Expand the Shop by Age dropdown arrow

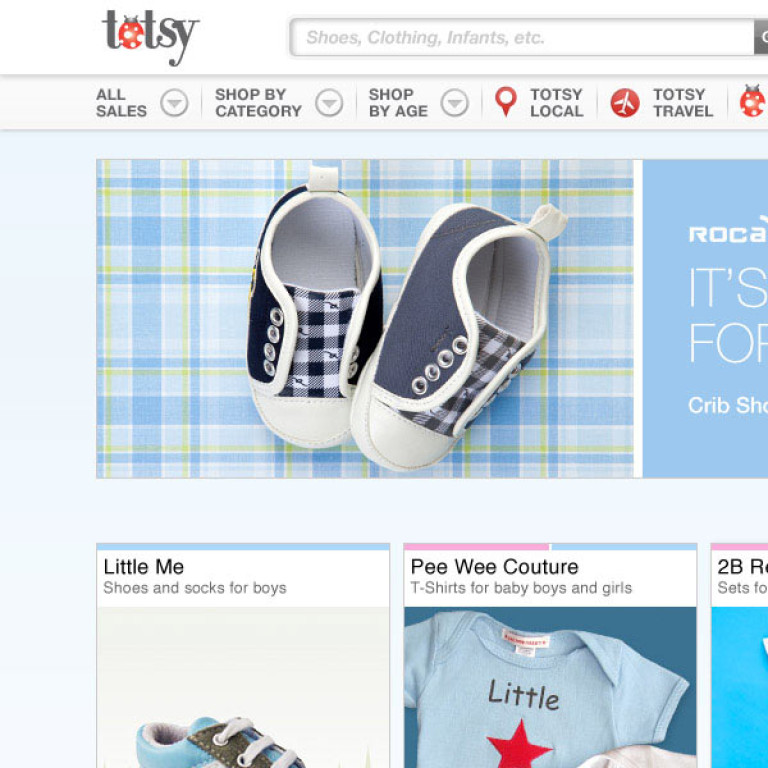click(x=455, y=103)
